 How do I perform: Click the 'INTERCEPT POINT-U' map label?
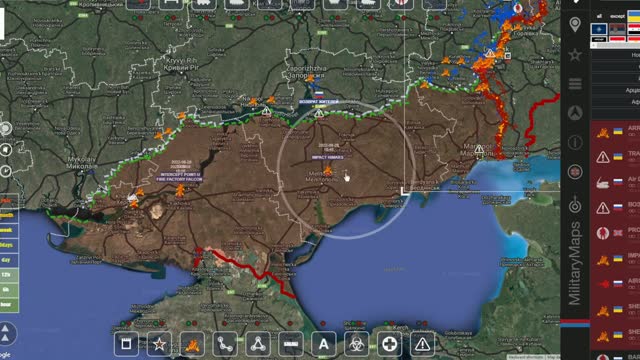coord(180,174)
